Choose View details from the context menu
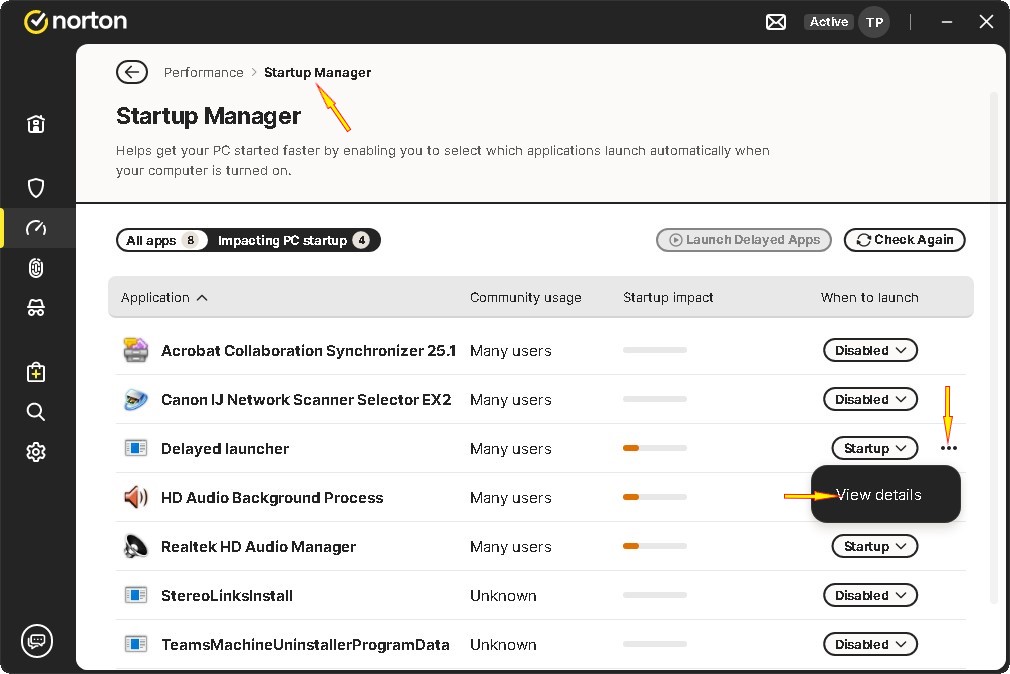Viewport: 1010px width, 674px height. pos(879,495)
